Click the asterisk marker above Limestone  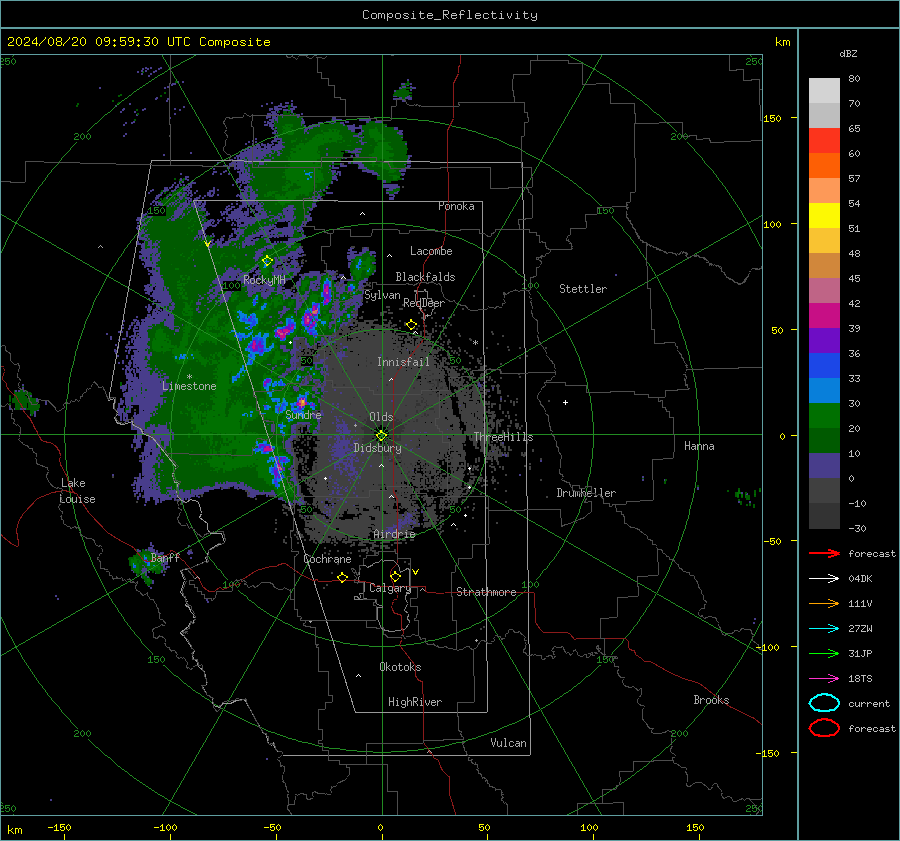[x=189, y=377]
